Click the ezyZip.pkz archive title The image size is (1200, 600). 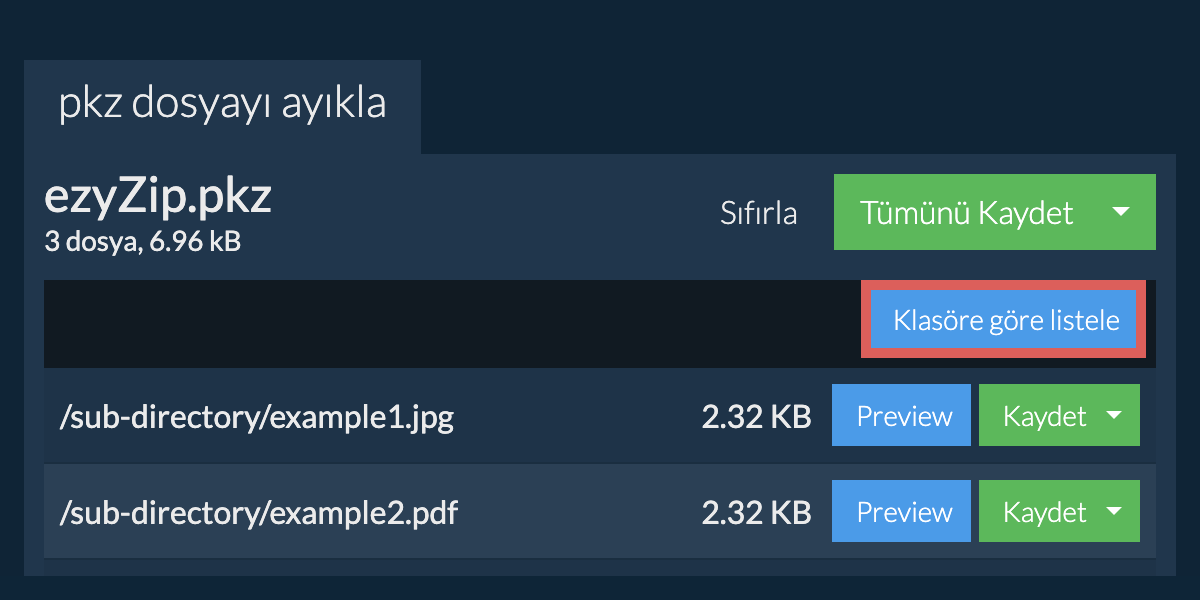click(x=158, y=198)
